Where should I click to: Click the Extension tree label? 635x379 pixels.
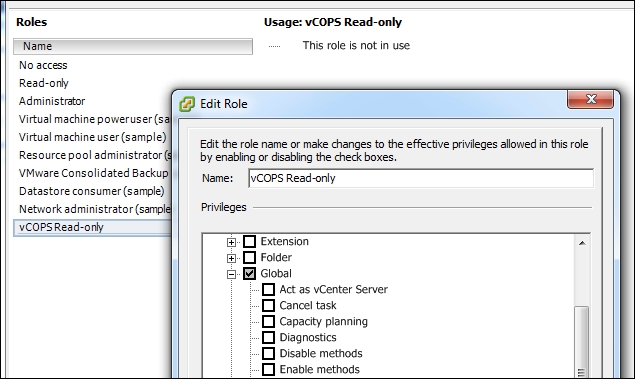(x=284, y=241)
